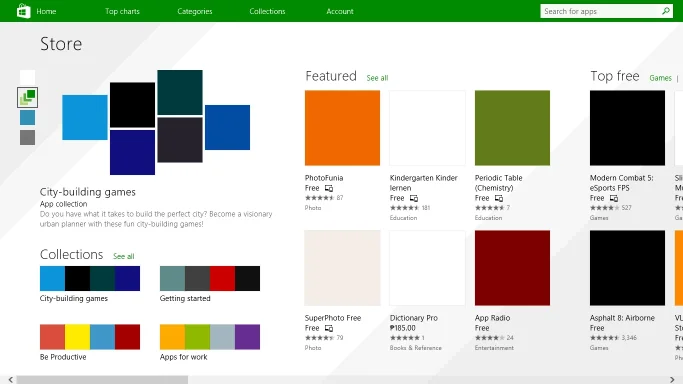Open PhotoFunia orange app tile
The image size is (683, 384).
pyautogui.click(x=342, y=128)
